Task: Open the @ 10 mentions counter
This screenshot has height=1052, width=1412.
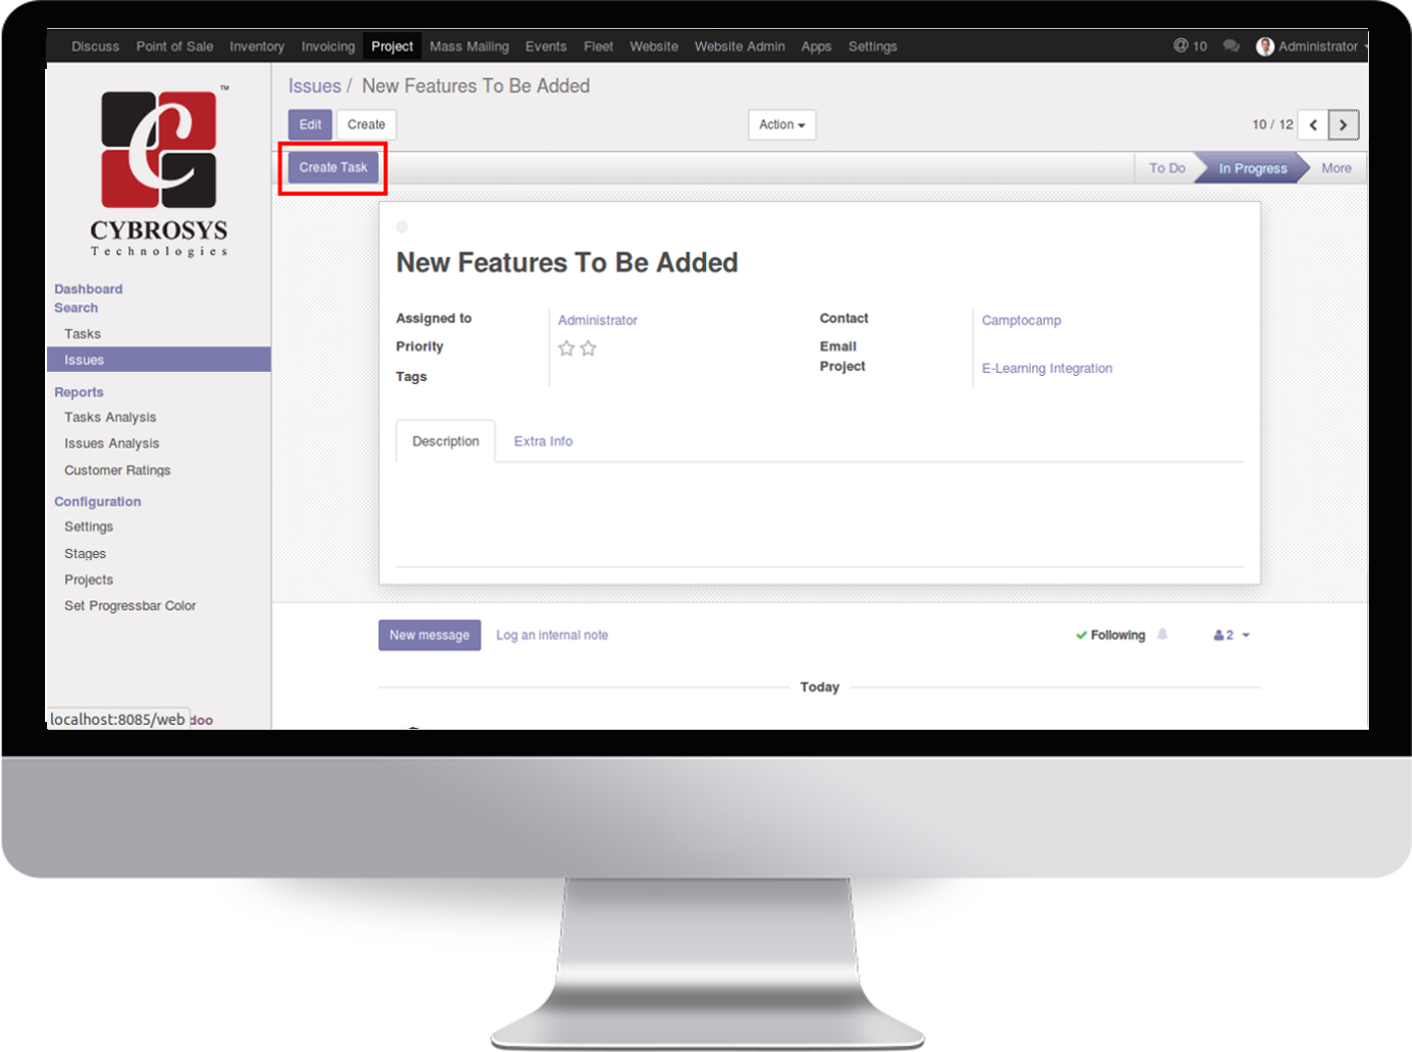Action: tap(1190, 46)
